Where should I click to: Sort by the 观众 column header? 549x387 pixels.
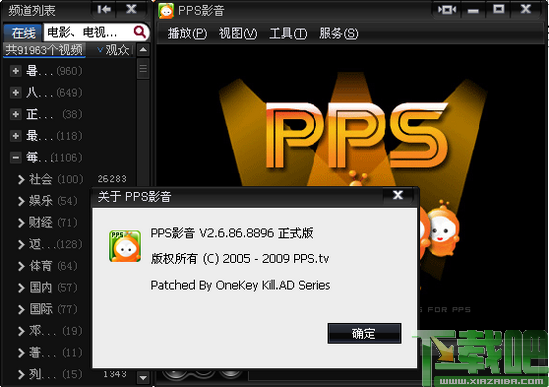point(114,50)
